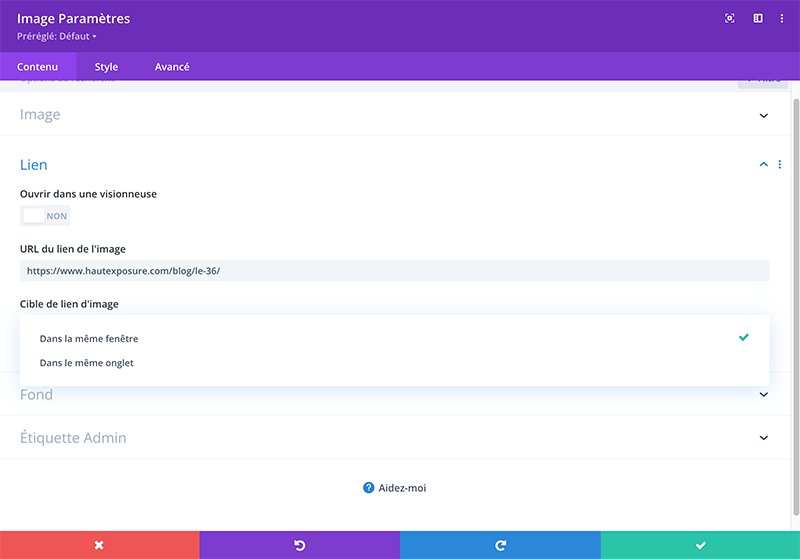Click the Lien section title
This screenshot has width=800, height=559.
click(x=34, y=165)
